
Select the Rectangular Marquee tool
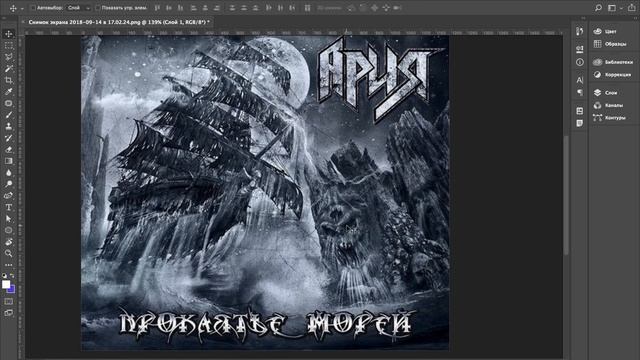9,46
